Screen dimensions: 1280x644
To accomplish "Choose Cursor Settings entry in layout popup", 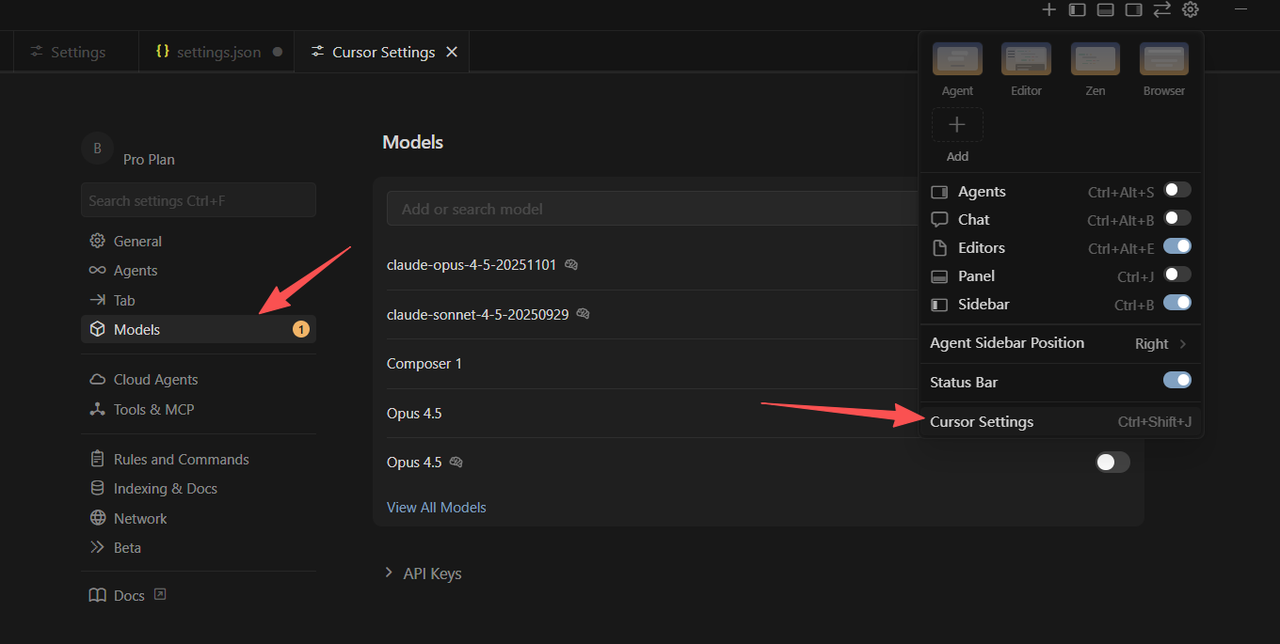I will tap(1061, 422).
